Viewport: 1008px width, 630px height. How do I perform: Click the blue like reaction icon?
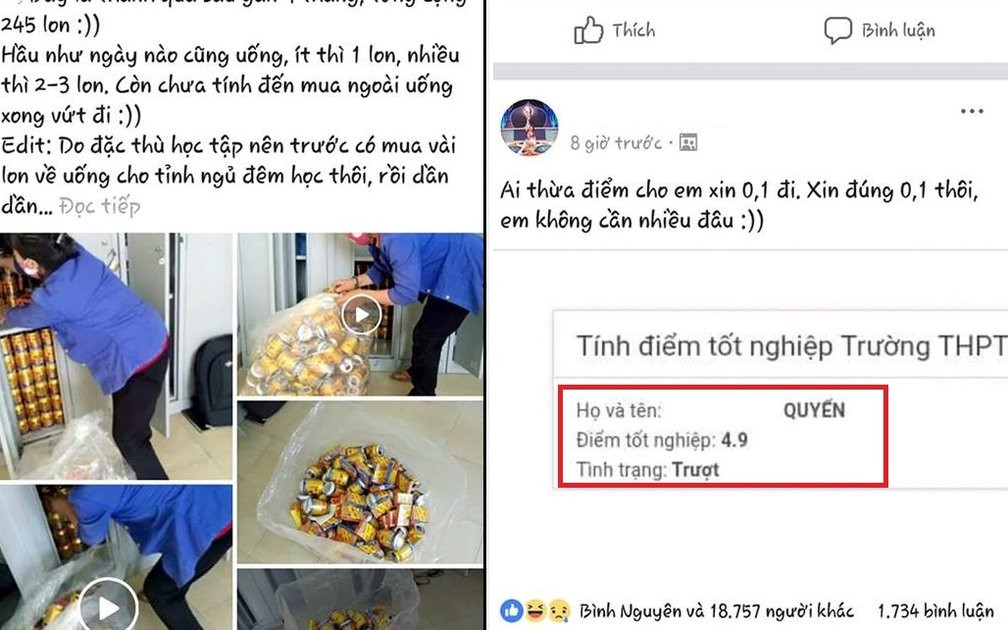click(x=512, y=611)
